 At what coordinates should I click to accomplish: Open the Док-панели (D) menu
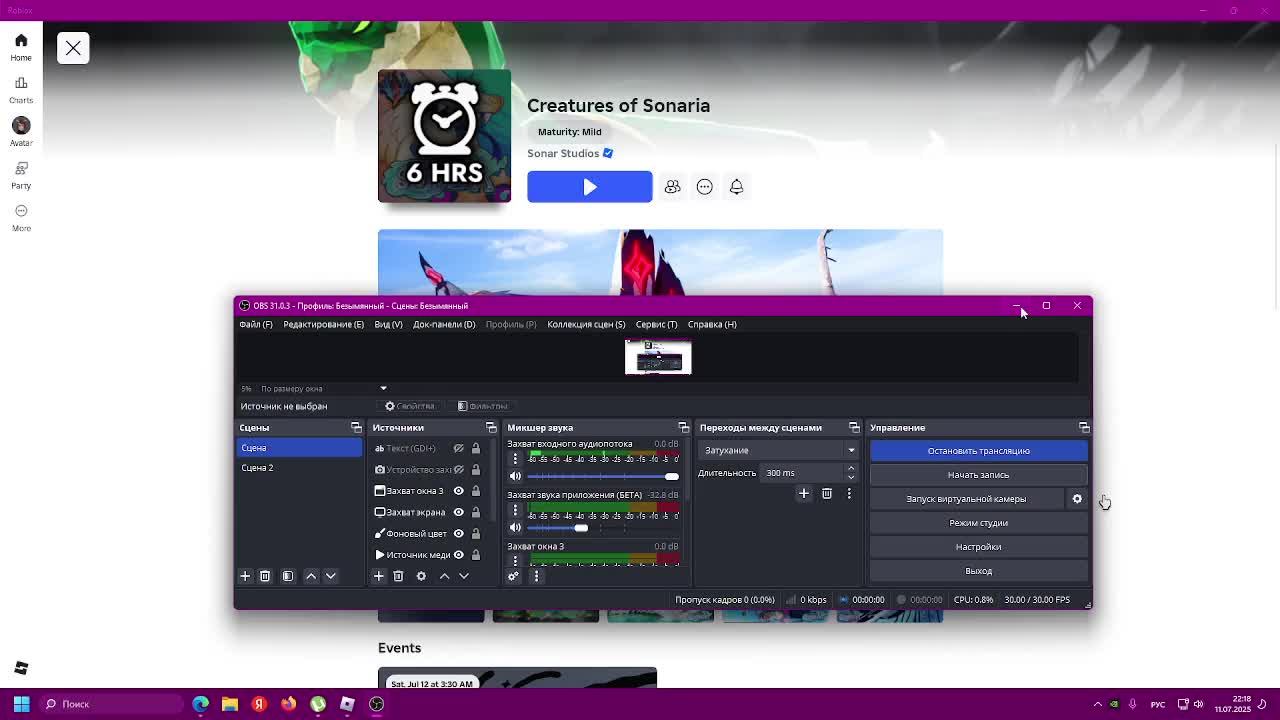pyautogui.click(x=444, y=324)
